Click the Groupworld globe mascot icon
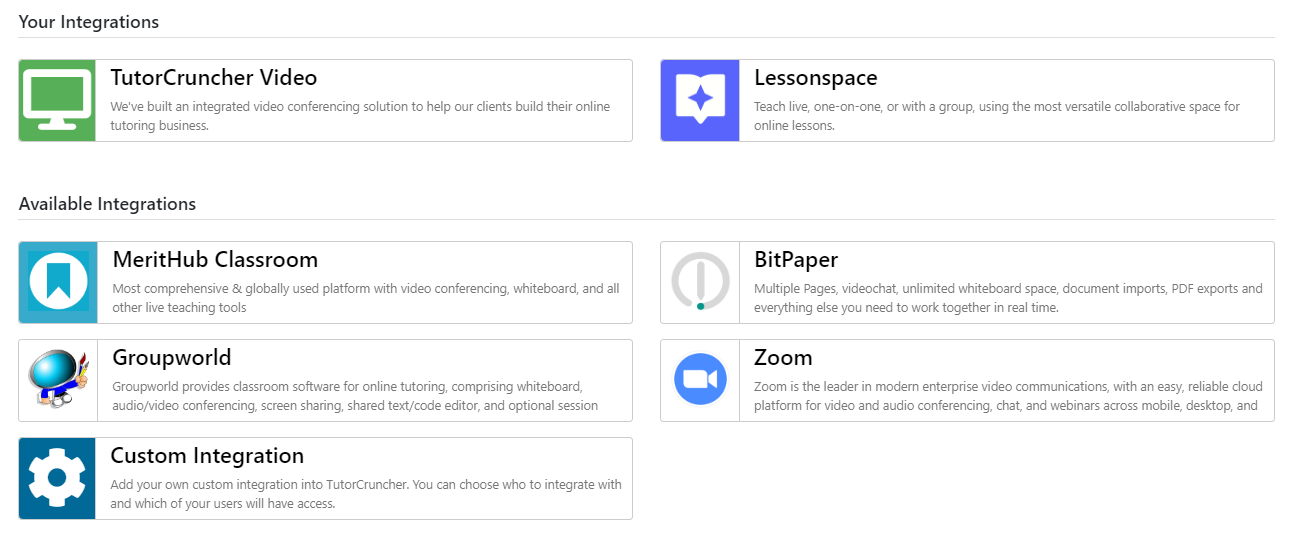 (x=58, y=380)
